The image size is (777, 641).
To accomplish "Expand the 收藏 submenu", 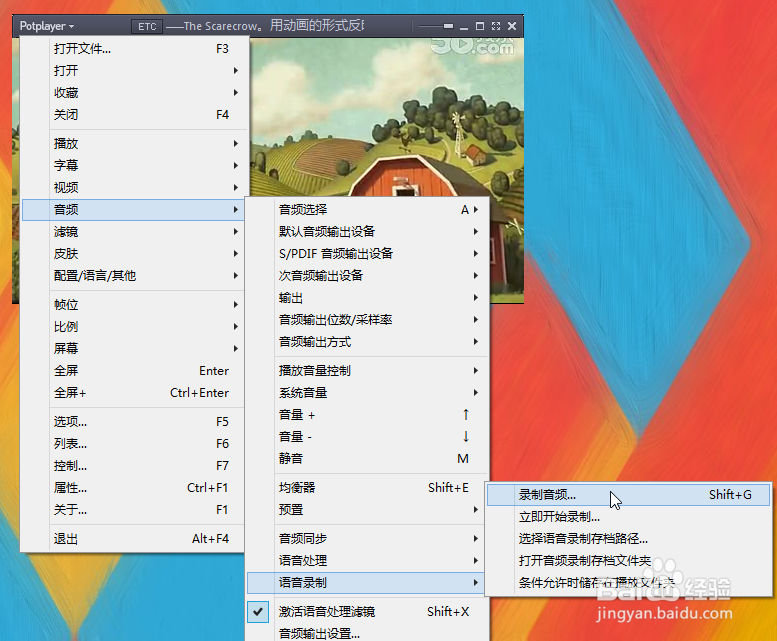I will tap(133, 93).
